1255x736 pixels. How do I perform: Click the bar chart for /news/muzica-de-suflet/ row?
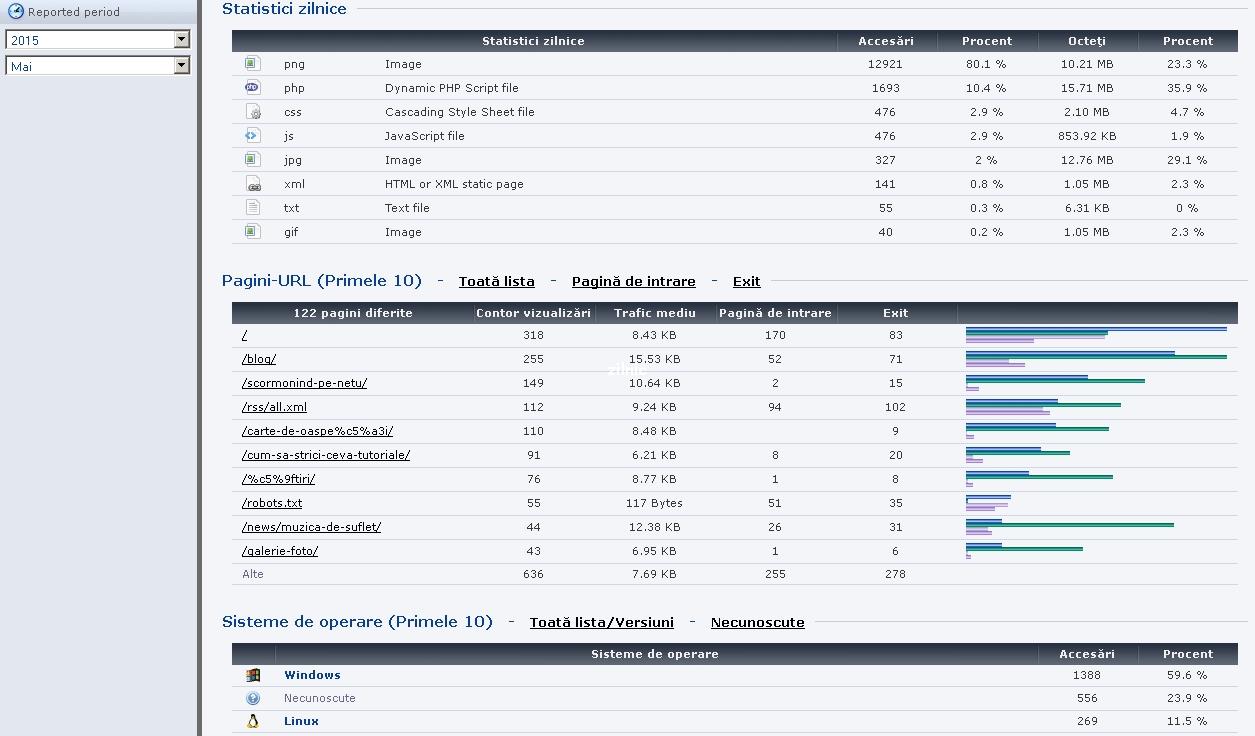coord(1070,527)
